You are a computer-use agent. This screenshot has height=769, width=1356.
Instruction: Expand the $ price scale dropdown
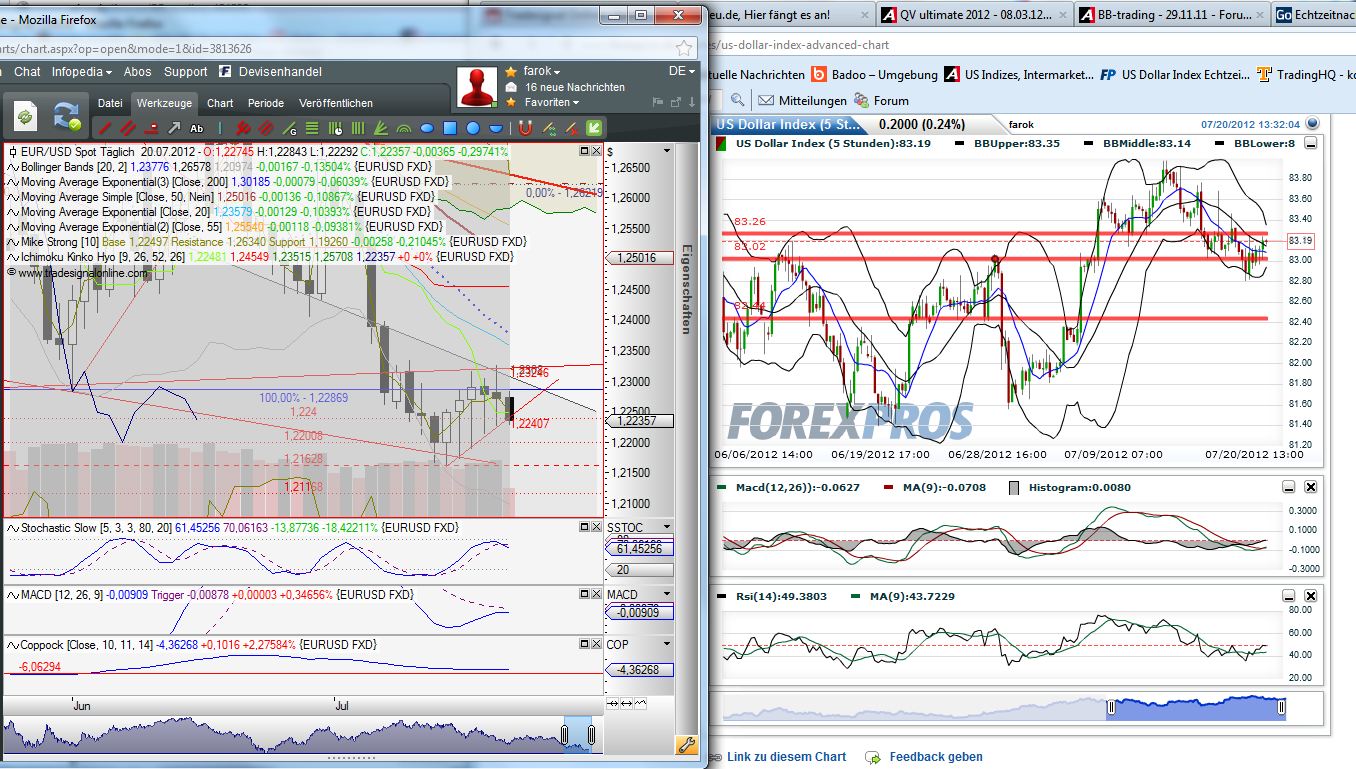[667, 151]
